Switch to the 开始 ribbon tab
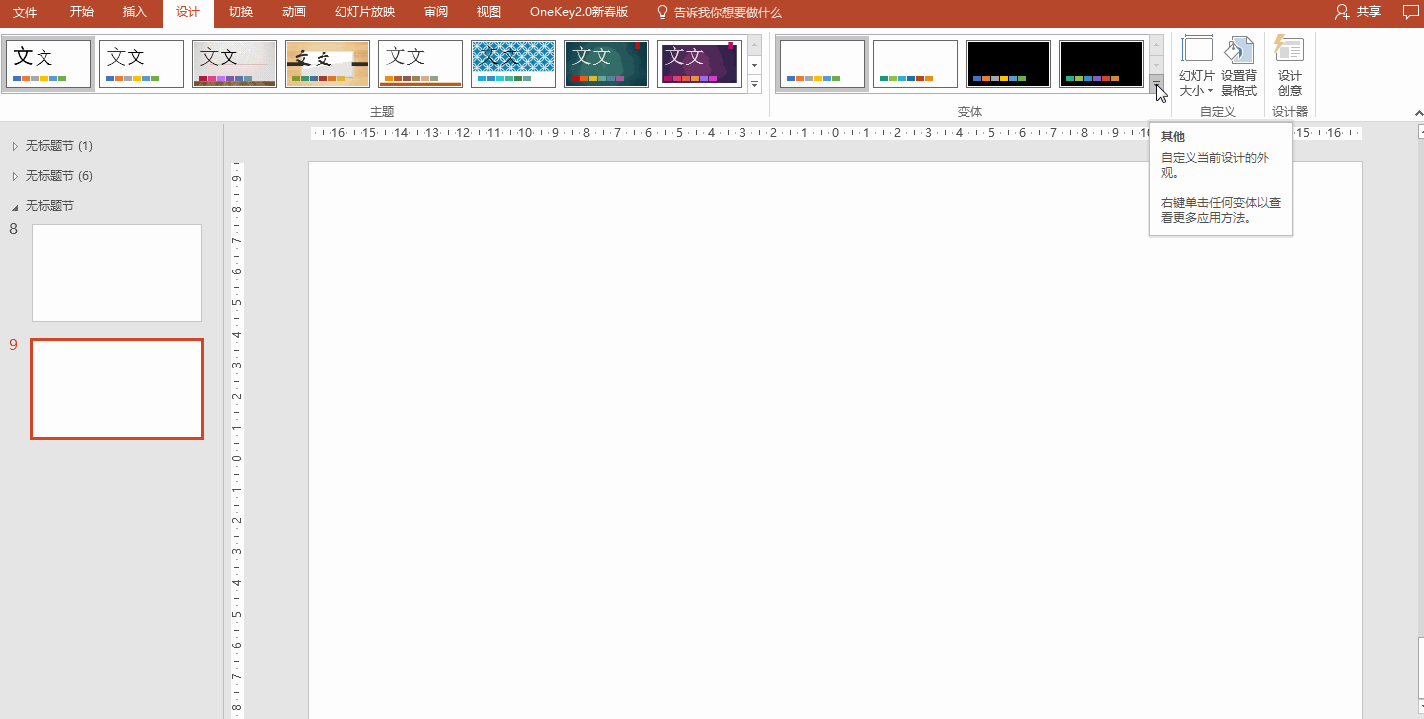1424x719 pixels. 82,12
